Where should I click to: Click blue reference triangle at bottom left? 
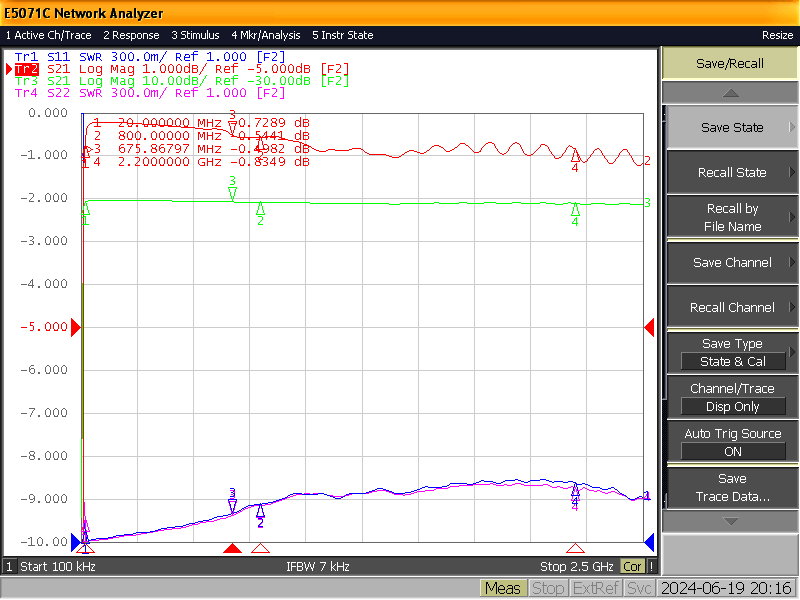76,542
